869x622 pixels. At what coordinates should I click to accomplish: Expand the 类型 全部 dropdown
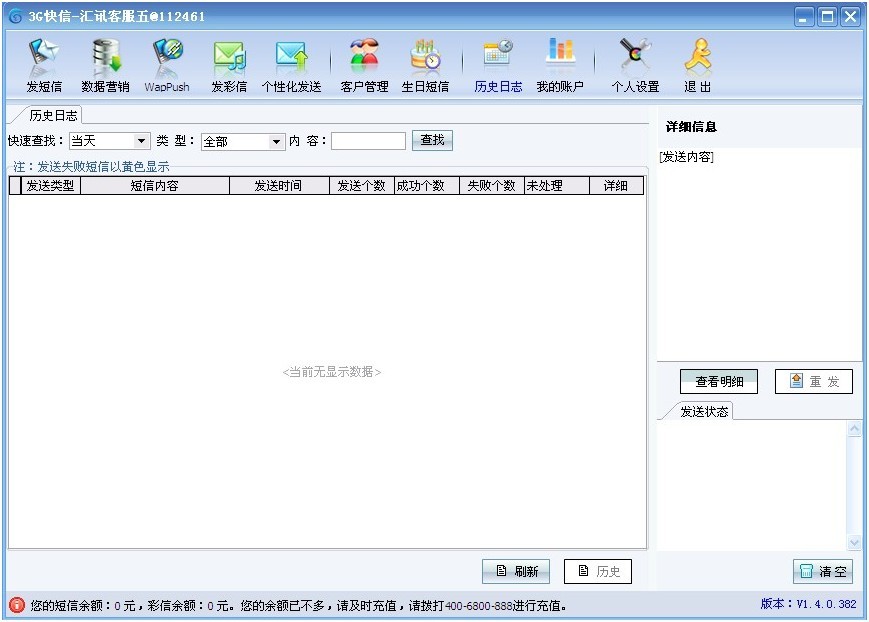[x=276, y=142]
